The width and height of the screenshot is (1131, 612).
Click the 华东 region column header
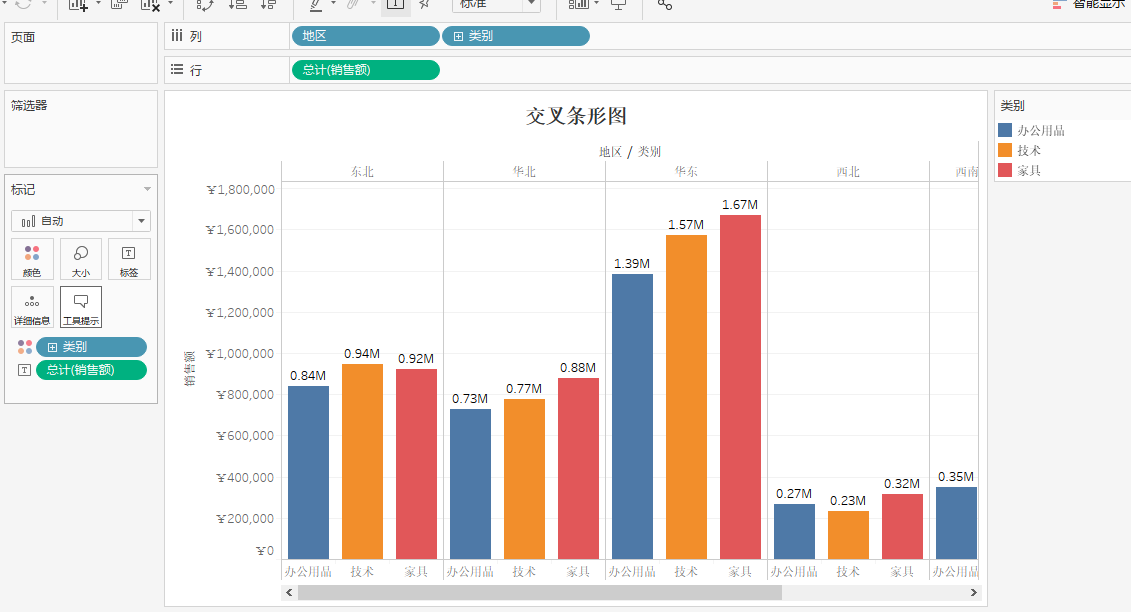(686, 172)
